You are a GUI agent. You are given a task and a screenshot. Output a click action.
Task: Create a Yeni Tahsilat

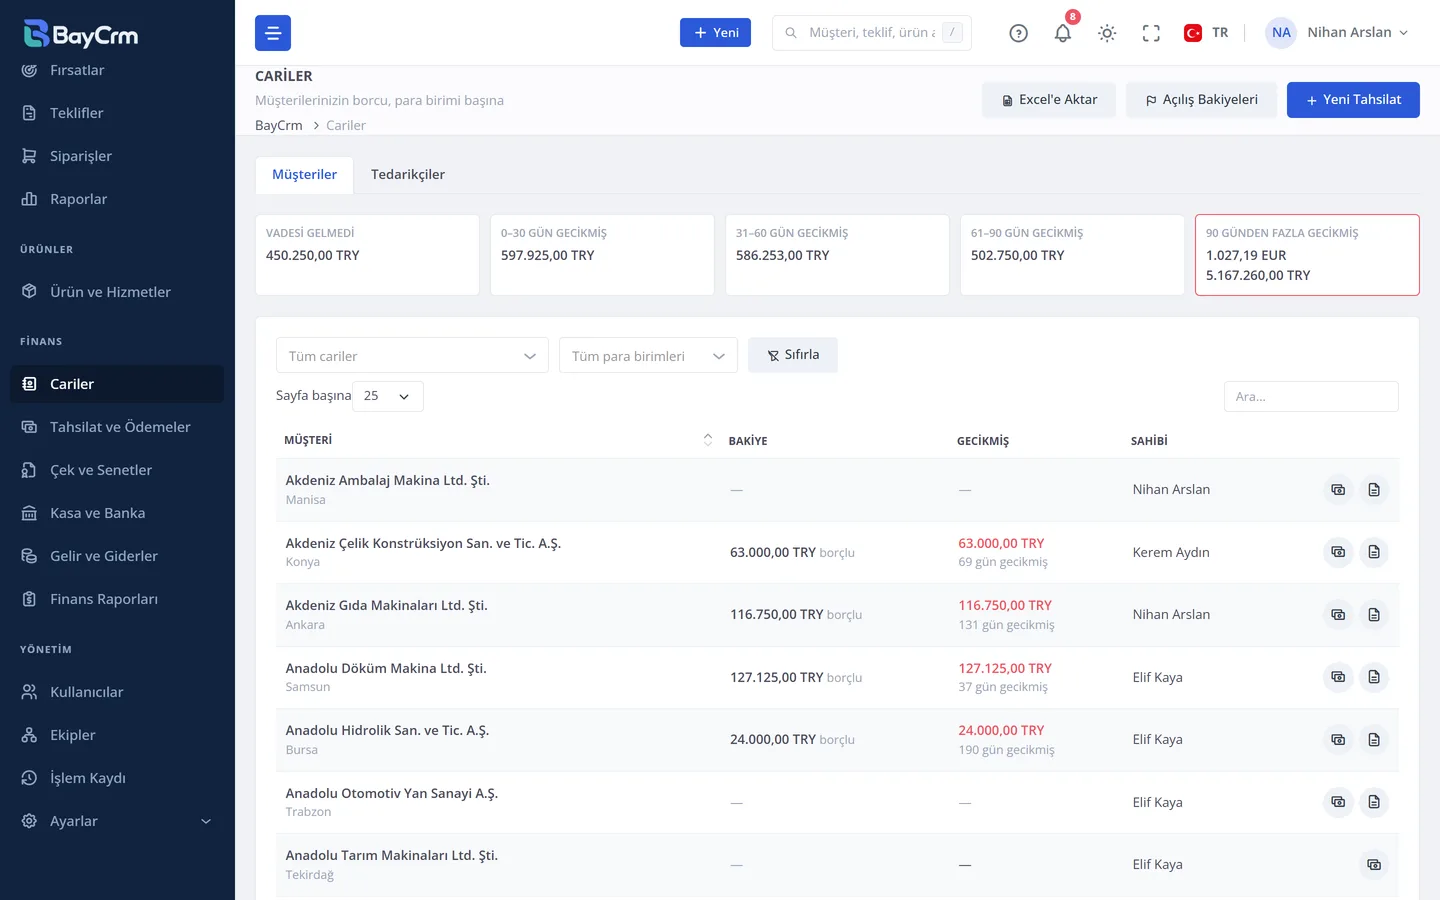[x=1353, y=100]
